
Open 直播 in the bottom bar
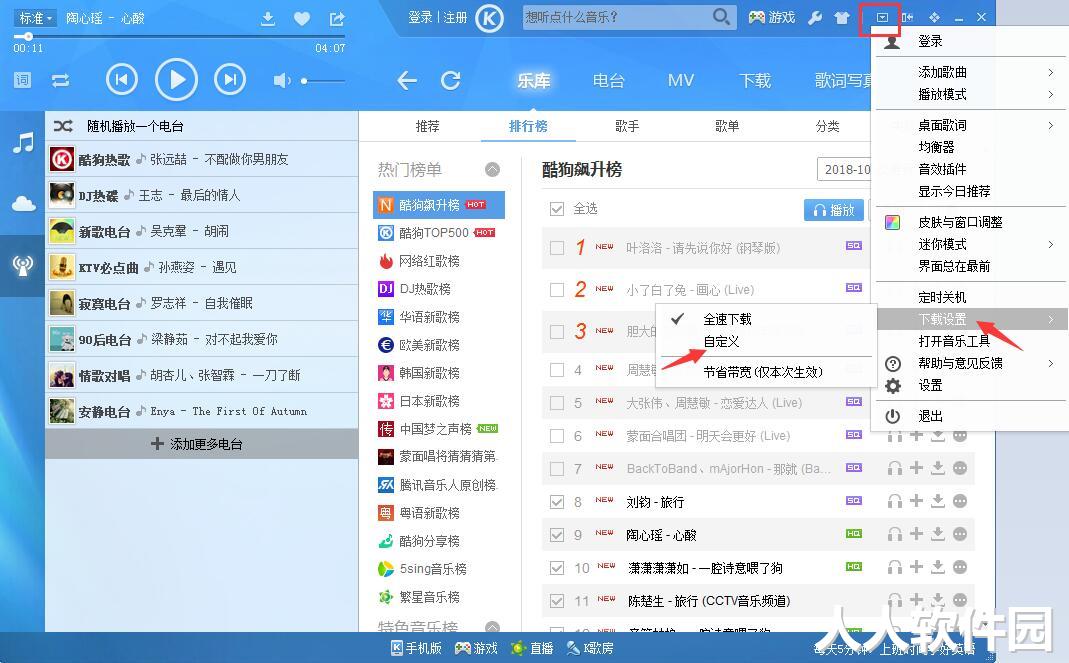click(532, 648)
